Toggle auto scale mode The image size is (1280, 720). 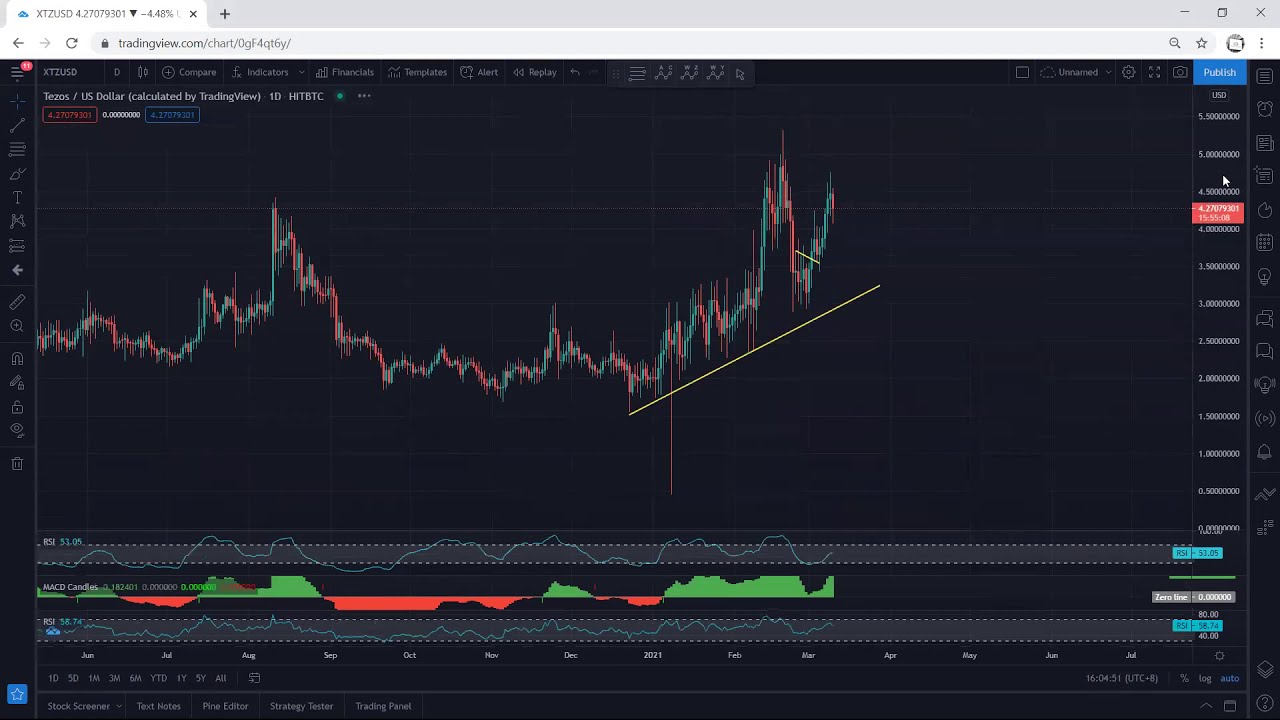pos(1229,678)
